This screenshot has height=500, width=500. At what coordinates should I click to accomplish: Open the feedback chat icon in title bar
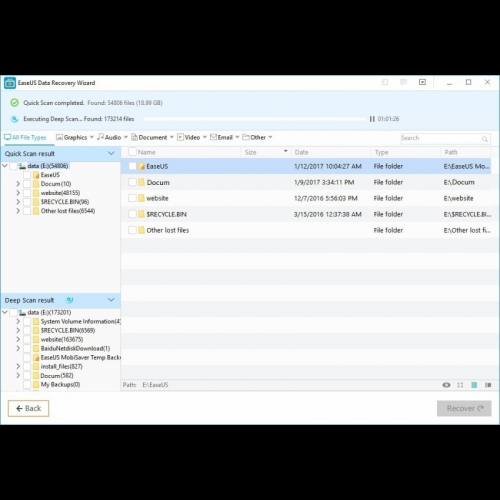403,82
